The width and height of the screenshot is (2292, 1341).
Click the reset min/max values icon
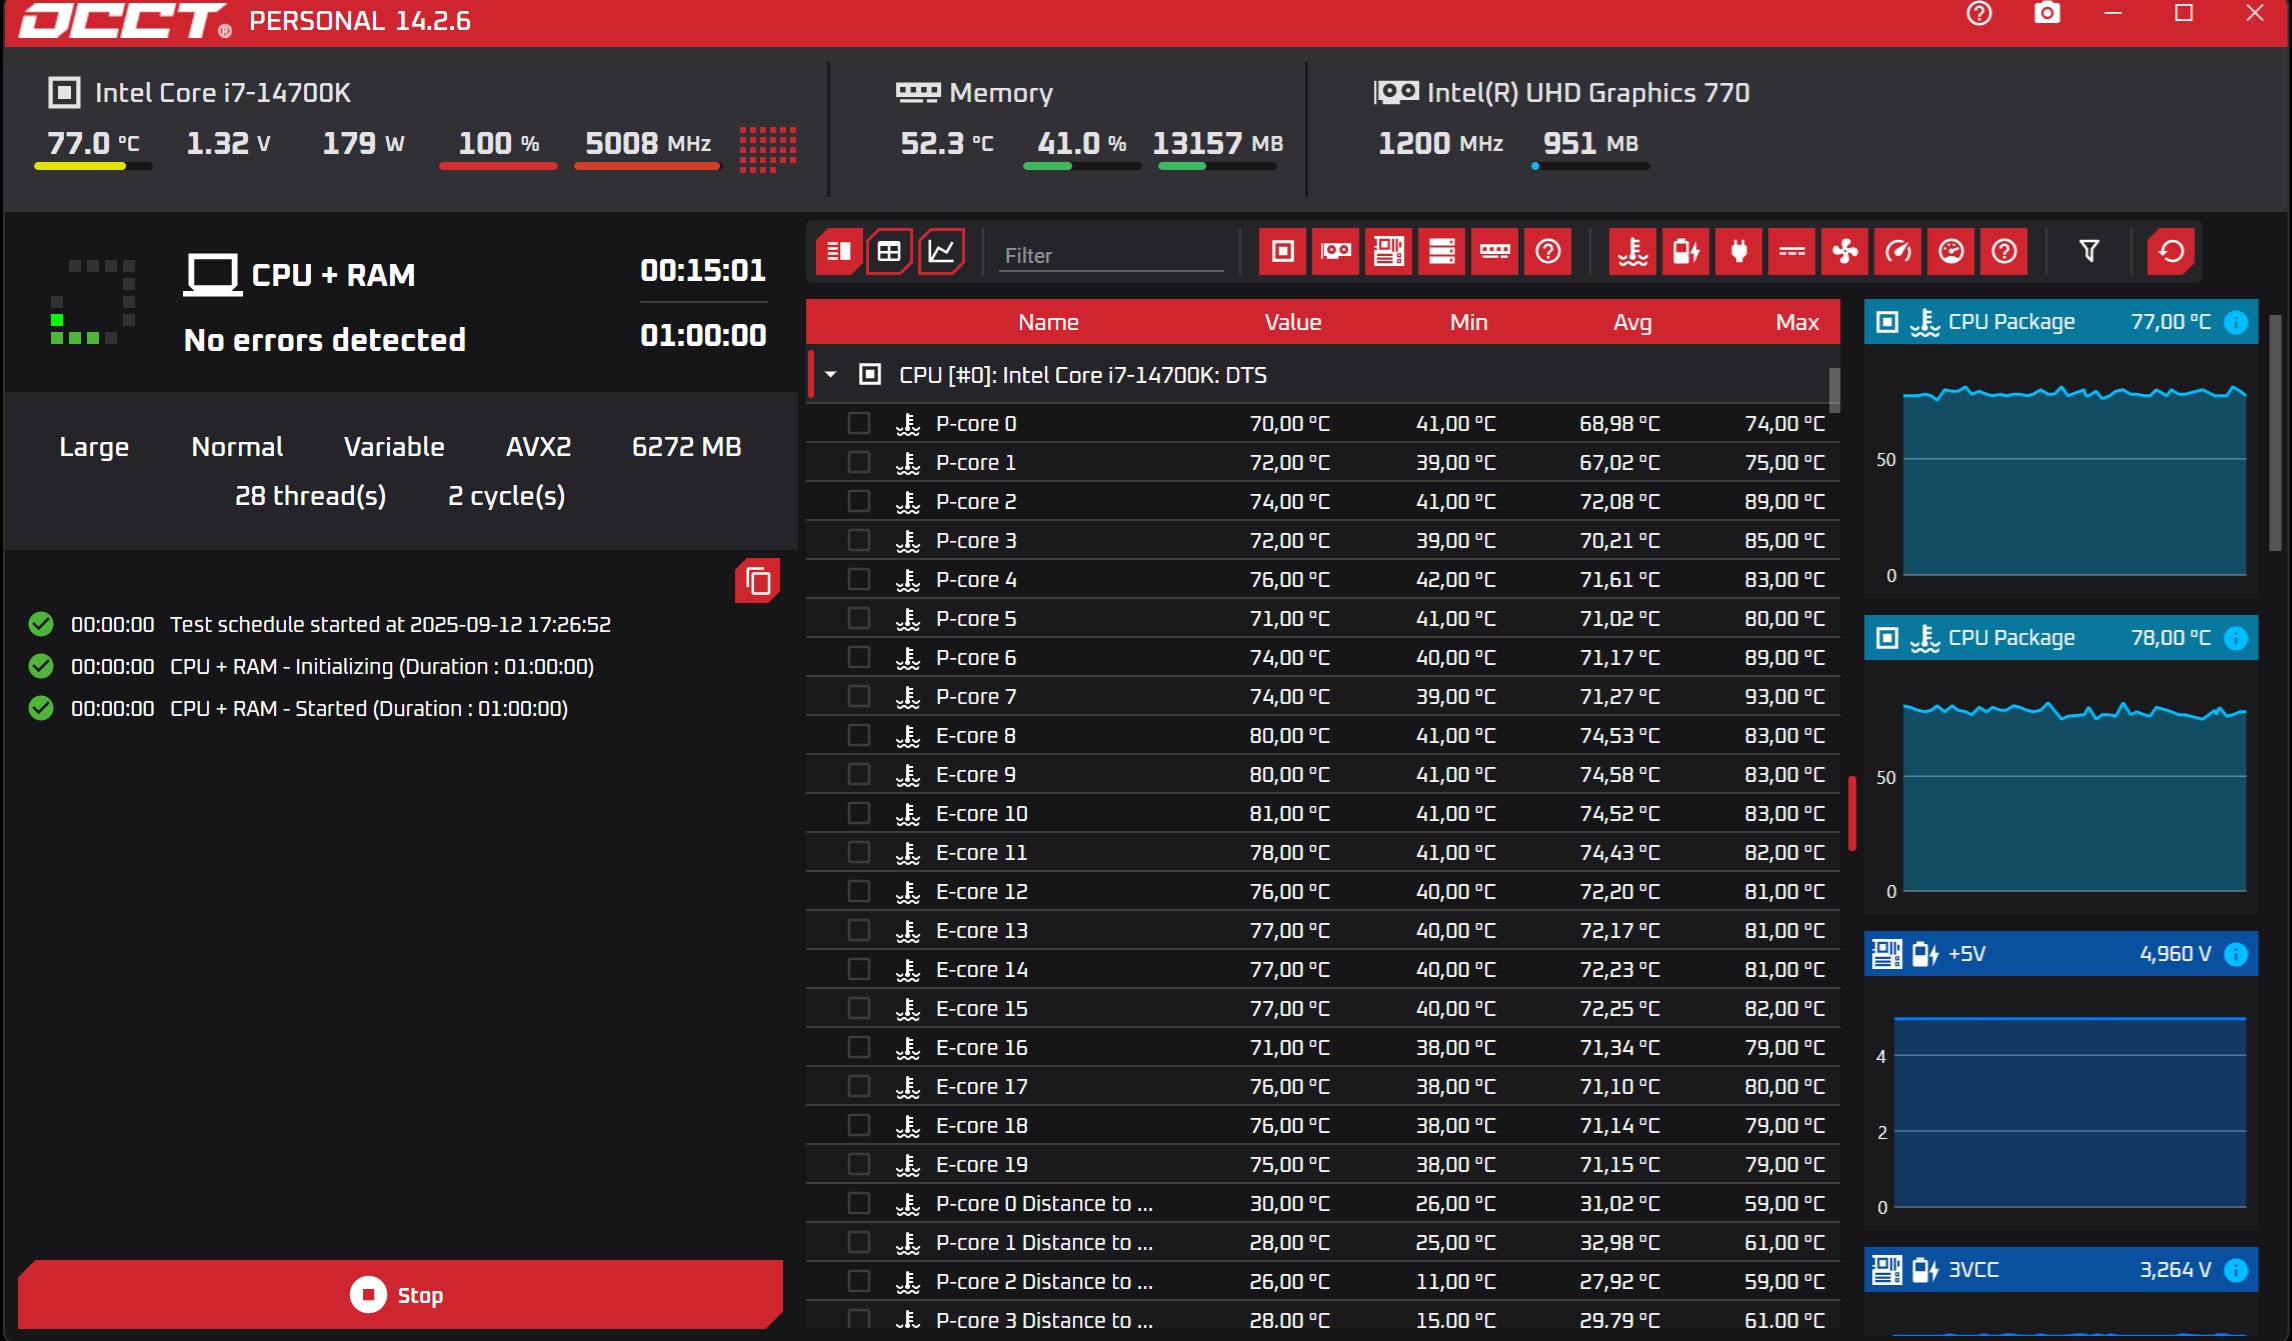pos(2171,251)
